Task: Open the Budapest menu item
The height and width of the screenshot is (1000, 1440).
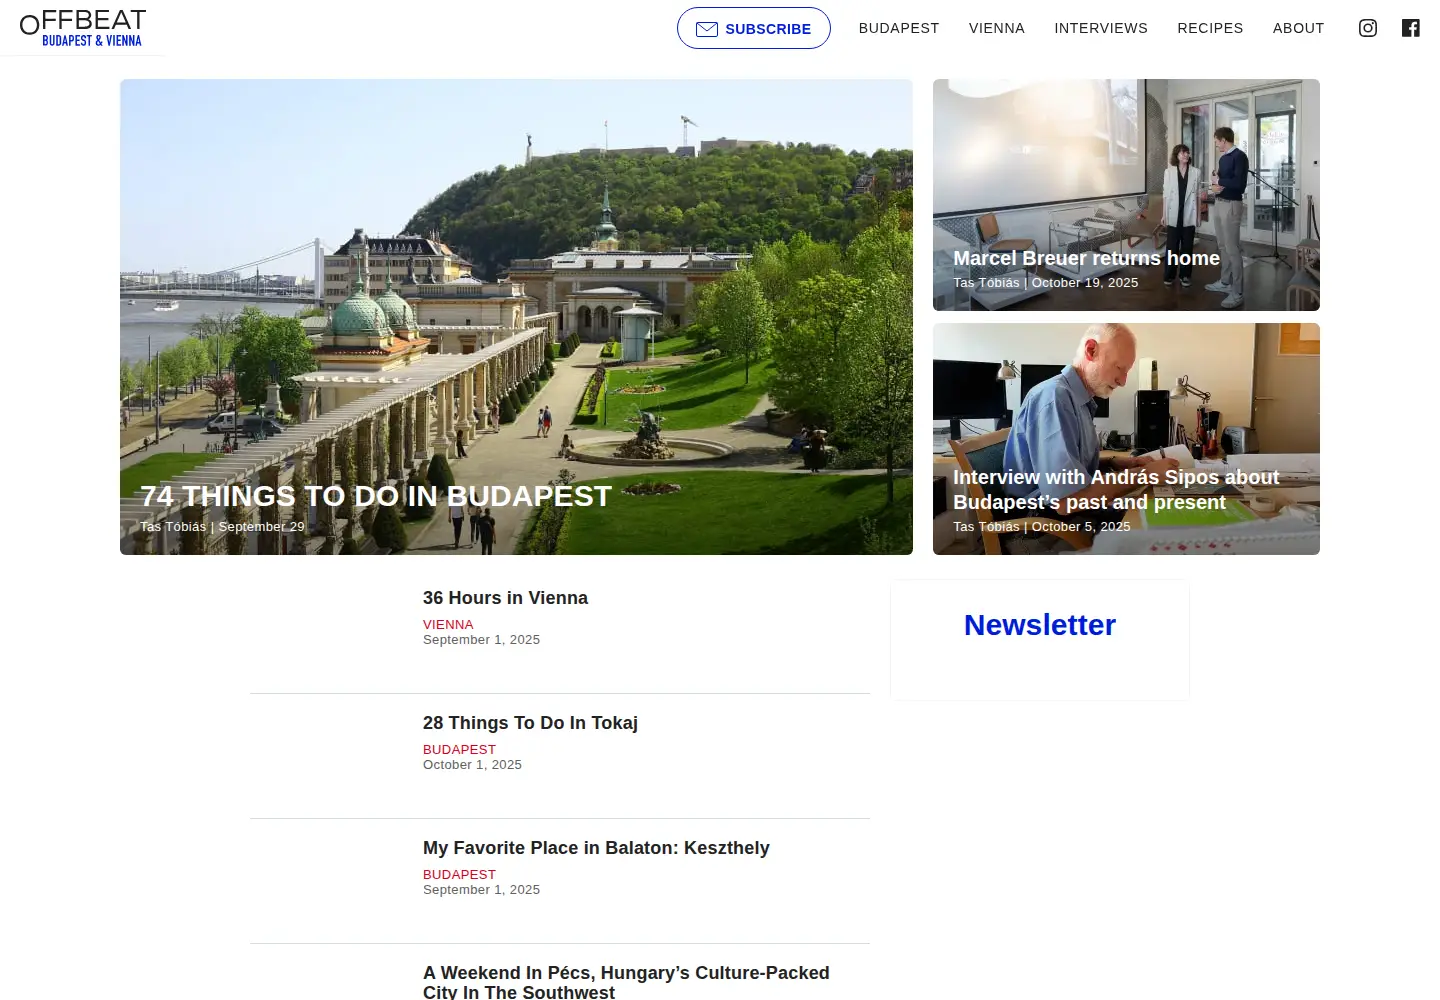Action: (x=899, y=28)
